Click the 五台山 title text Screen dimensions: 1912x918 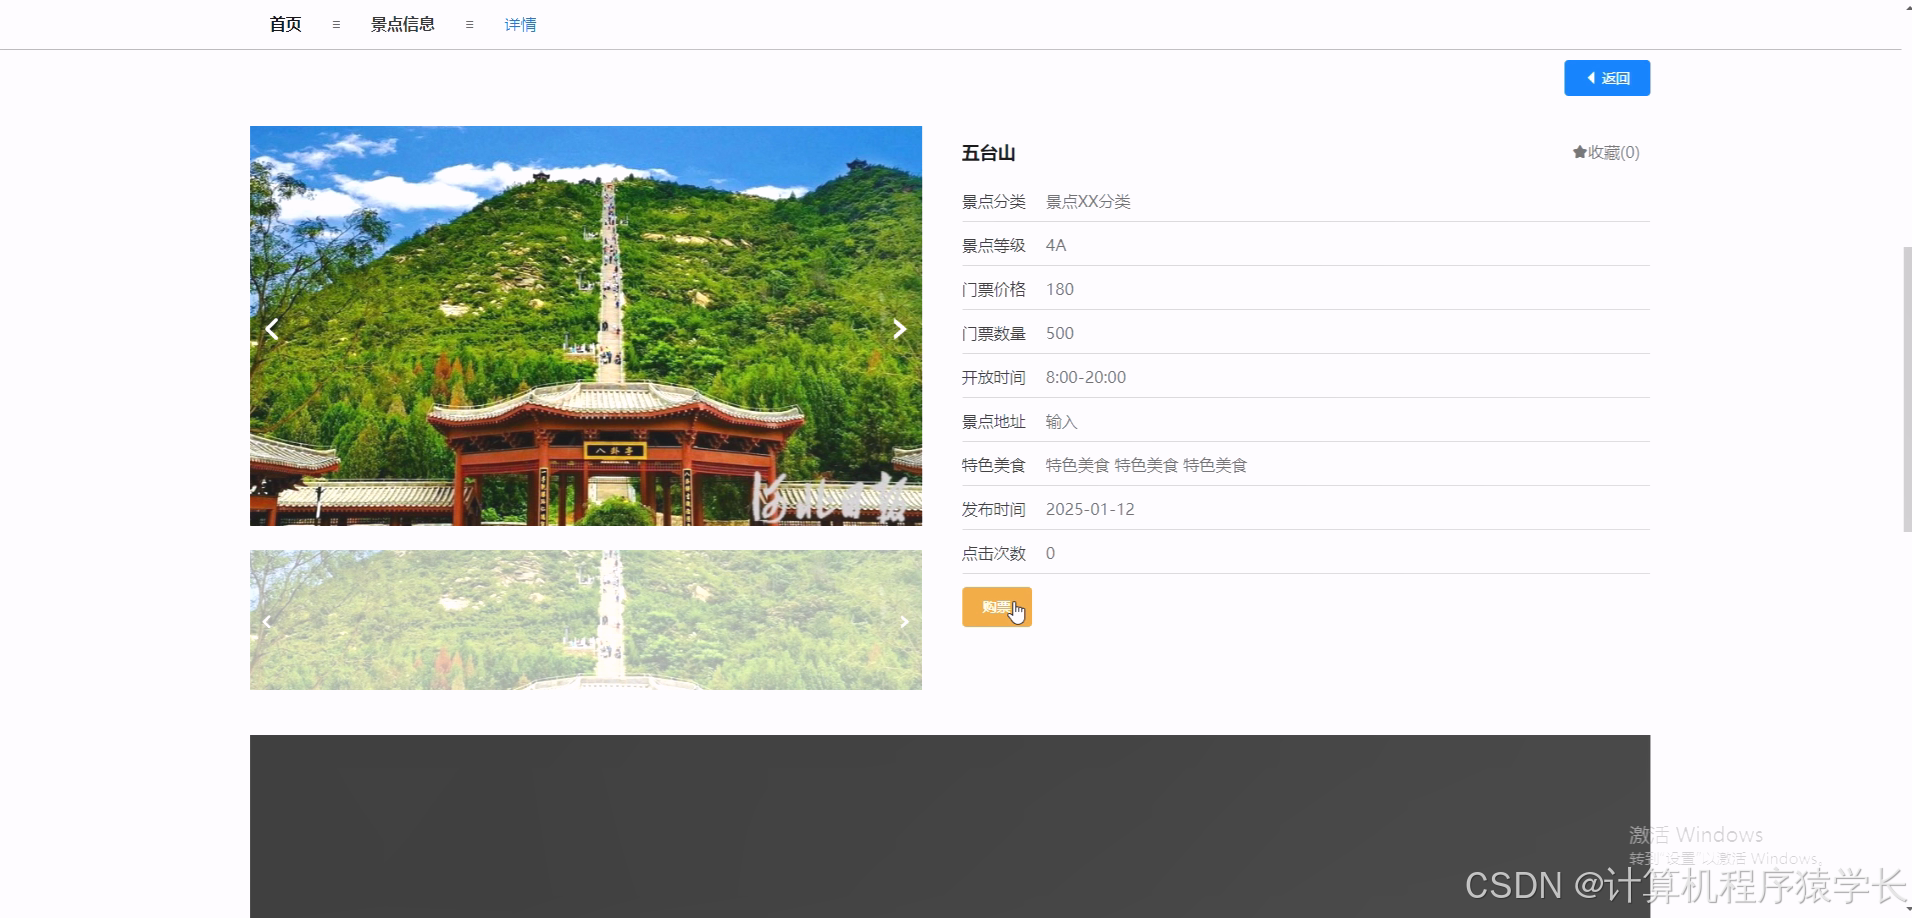[x=988, y=153]
